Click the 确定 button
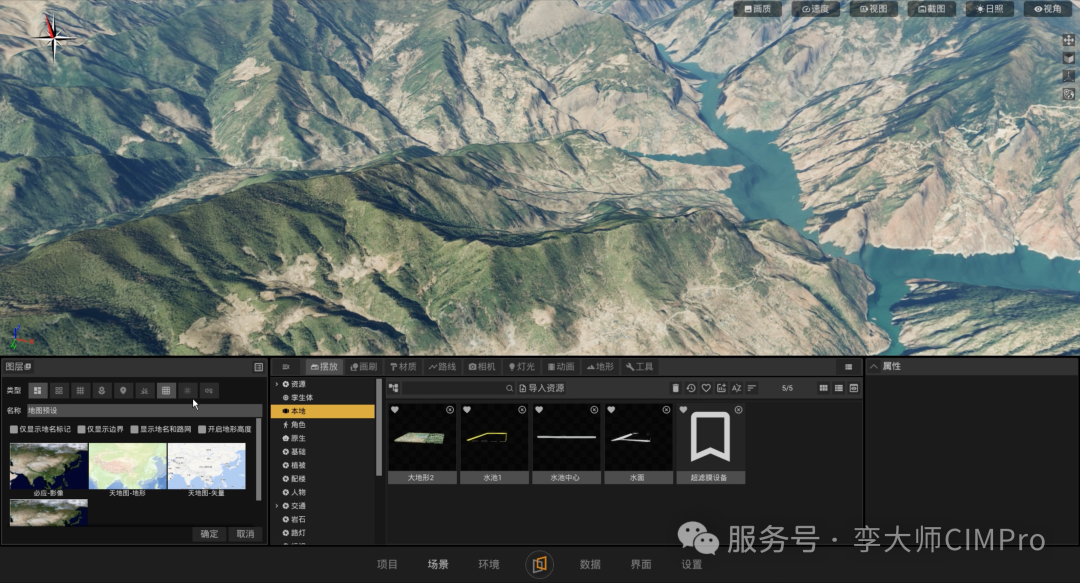 [209, 534]
